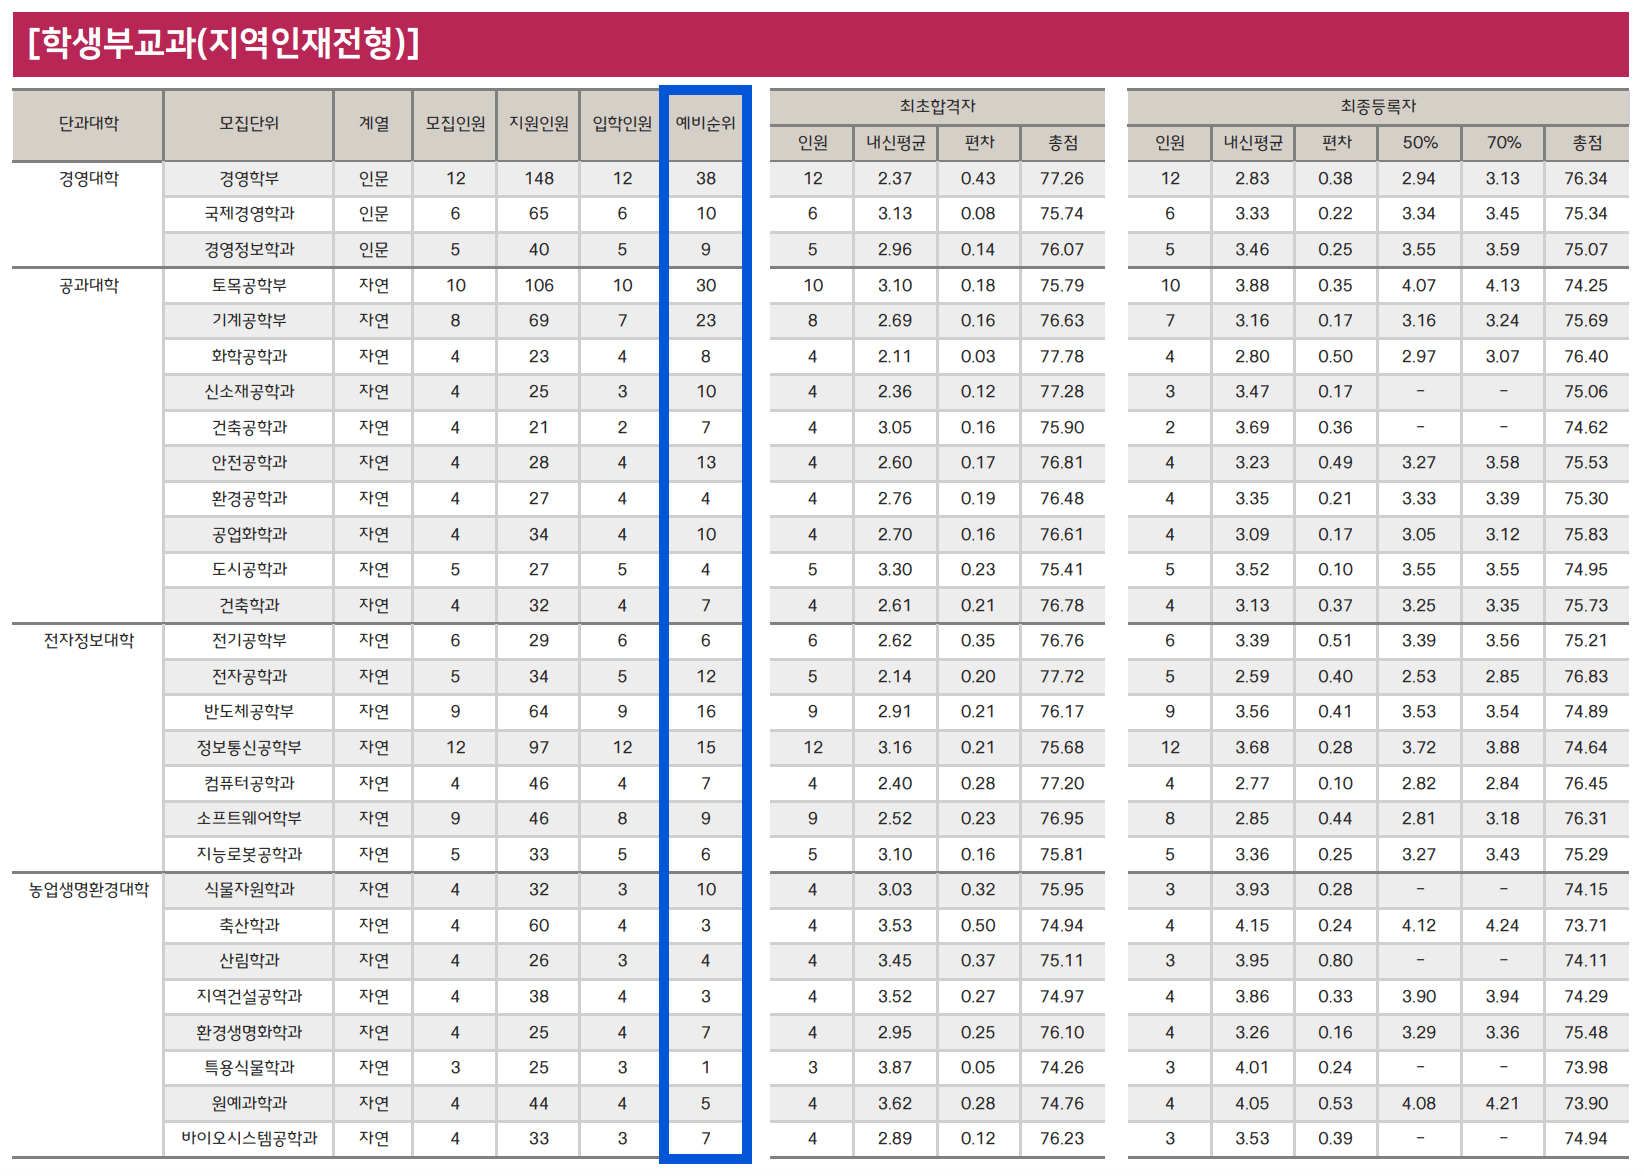1644x1176 pixels.
Task: Select the 바이오시스템공학과 row name
Action: (x=249, y=1139)
